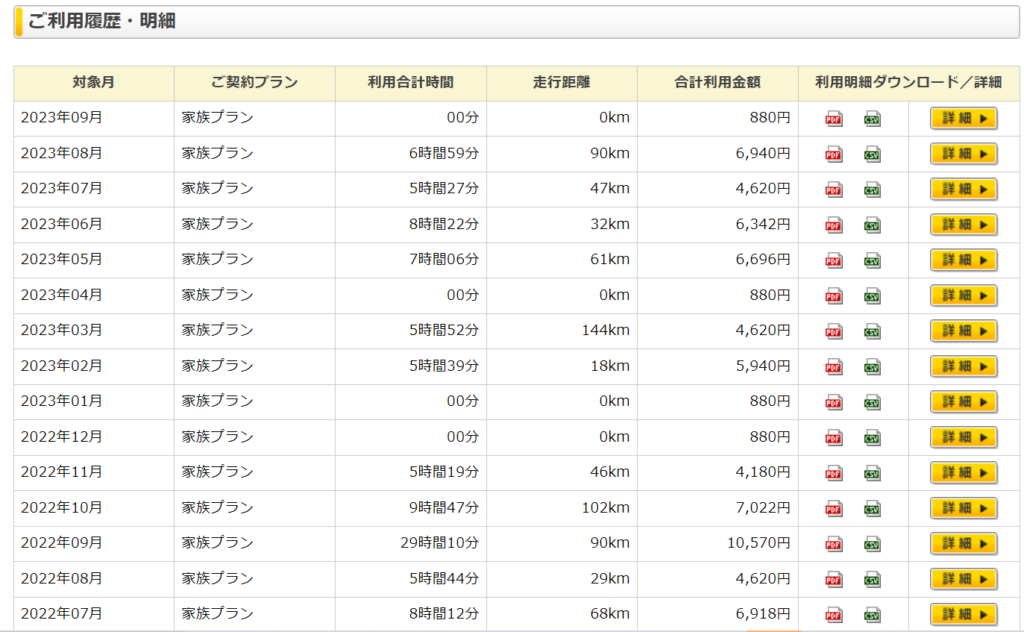Download the PDF for 2022年07月
Viewport: 1024px width, 632px height.
[x=833, y=614]
